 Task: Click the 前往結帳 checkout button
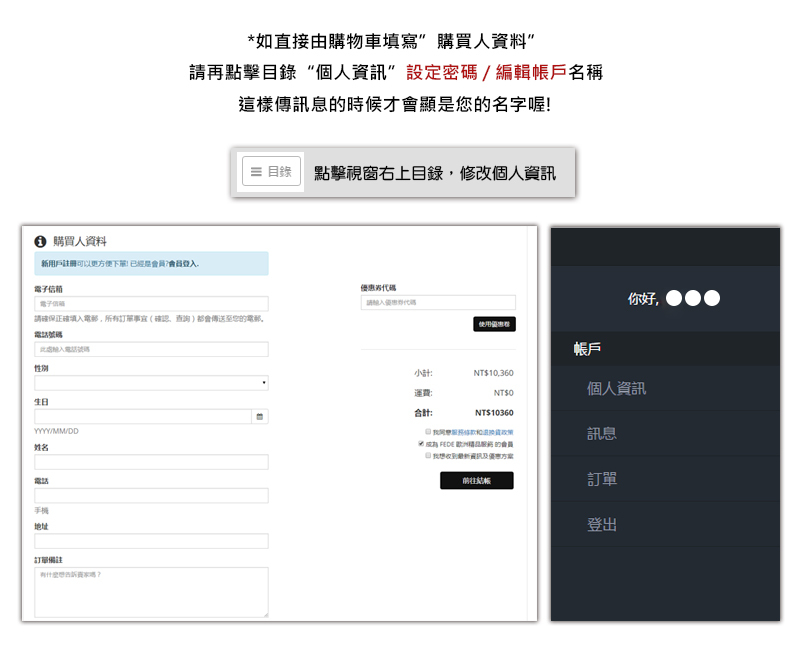click(x=476, y=481)
